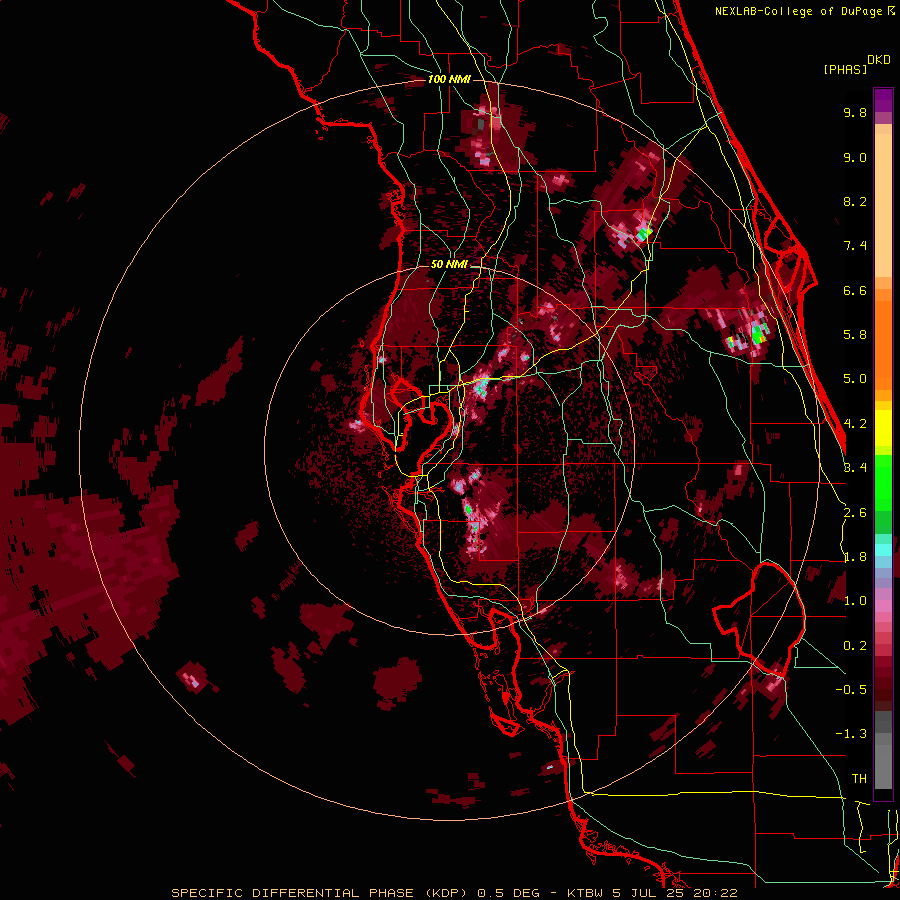Click the 9.8 scale value
The width and height of the screenshot is (900, 900).
pos(855,112)
